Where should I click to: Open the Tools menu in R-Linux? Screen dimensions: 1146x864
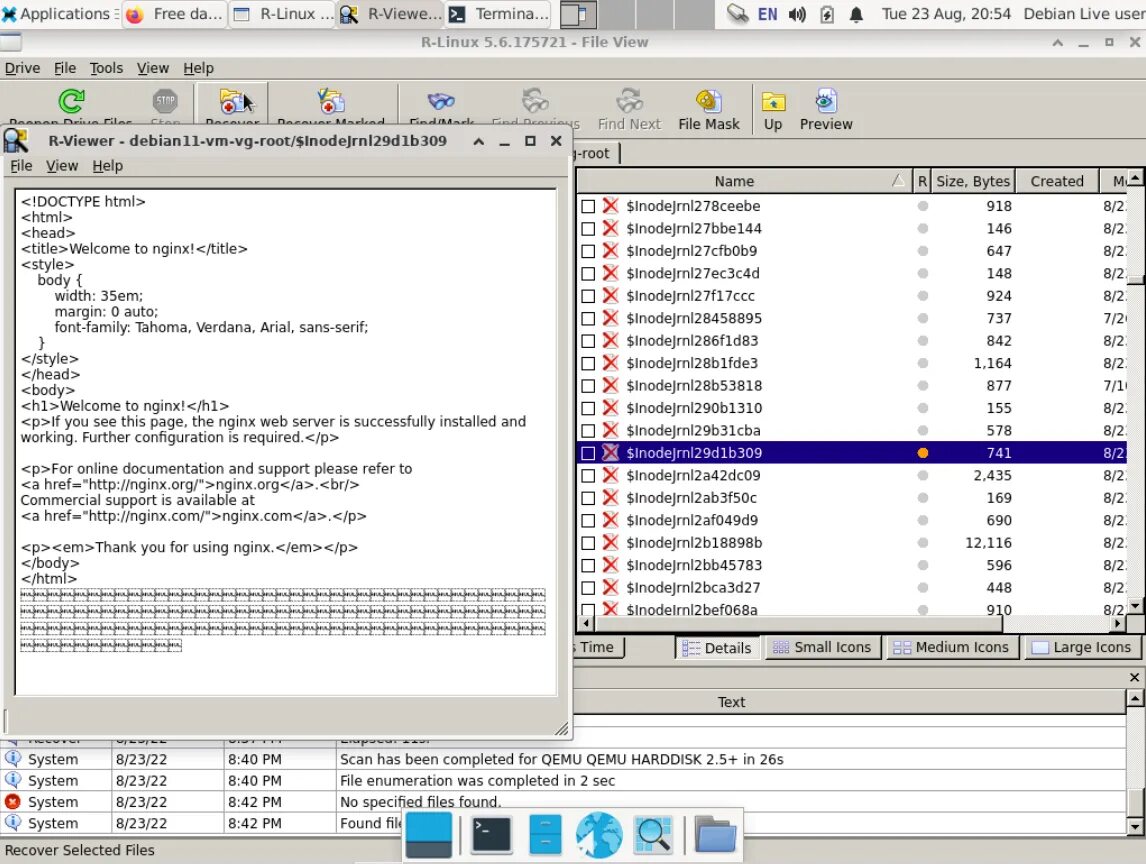click(x=106, y=68)
